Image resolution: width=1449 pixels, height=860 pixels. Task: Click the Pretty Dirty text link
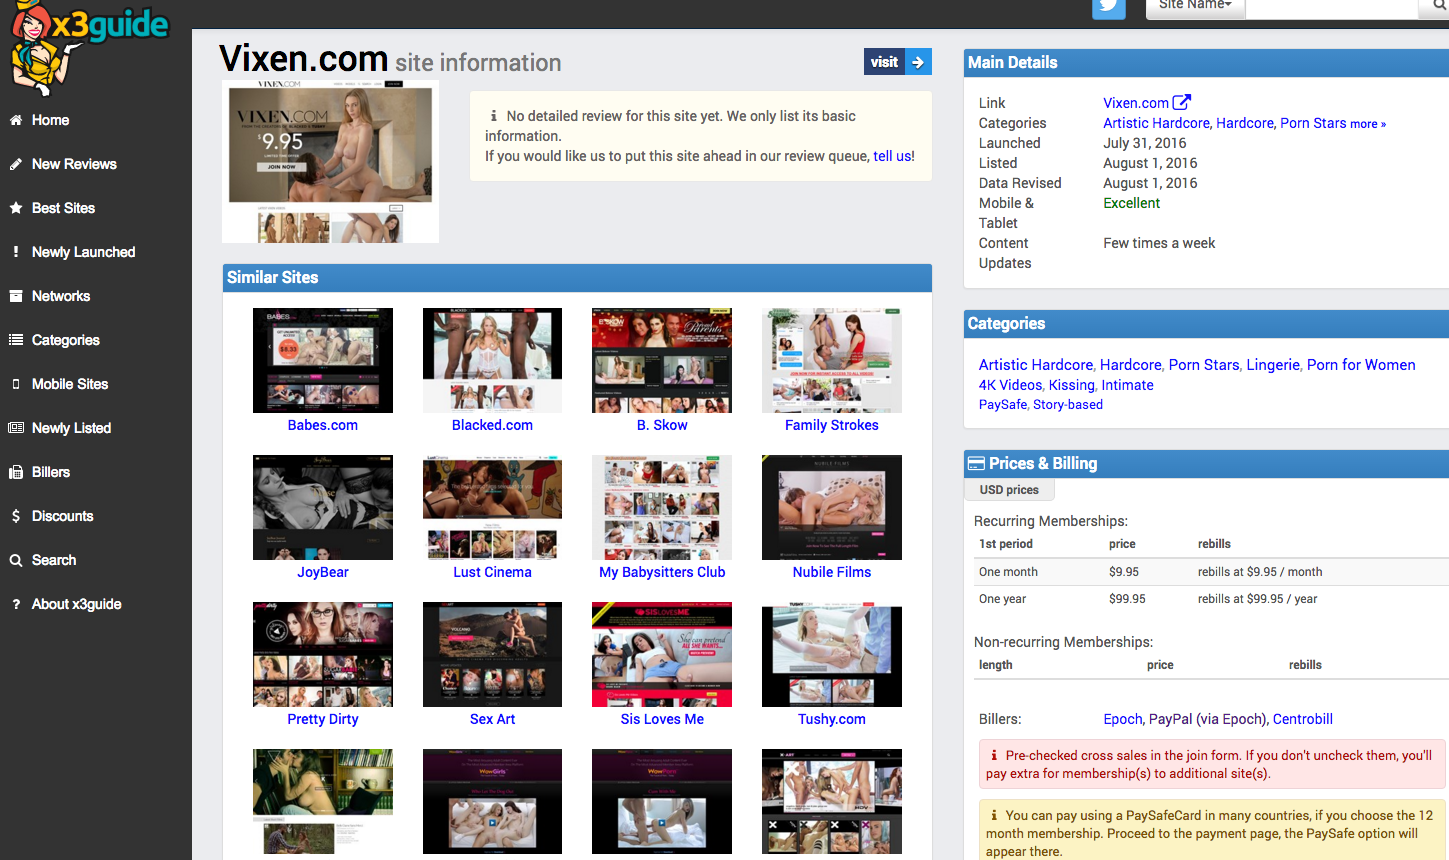click(323, 719)
